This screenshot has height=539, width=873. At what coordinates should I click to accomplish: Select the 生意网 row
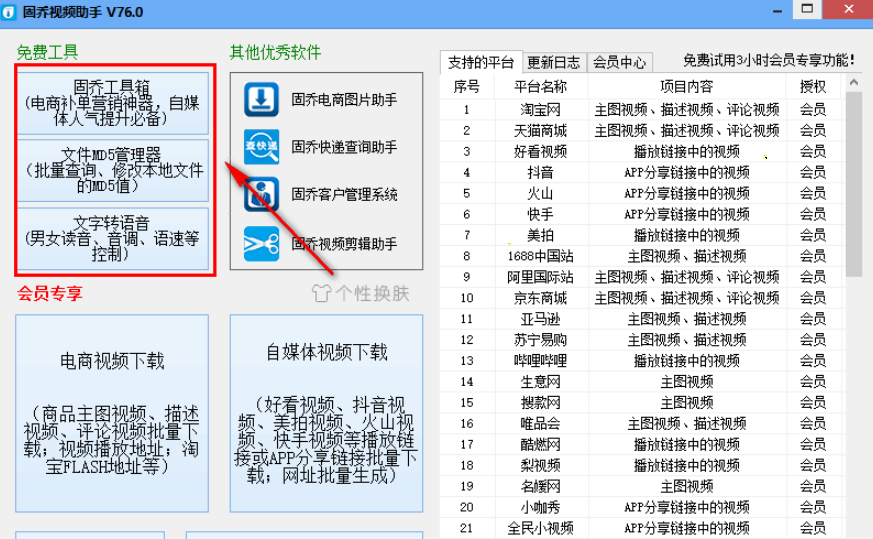pyautogui.click(x=642, y=382)
